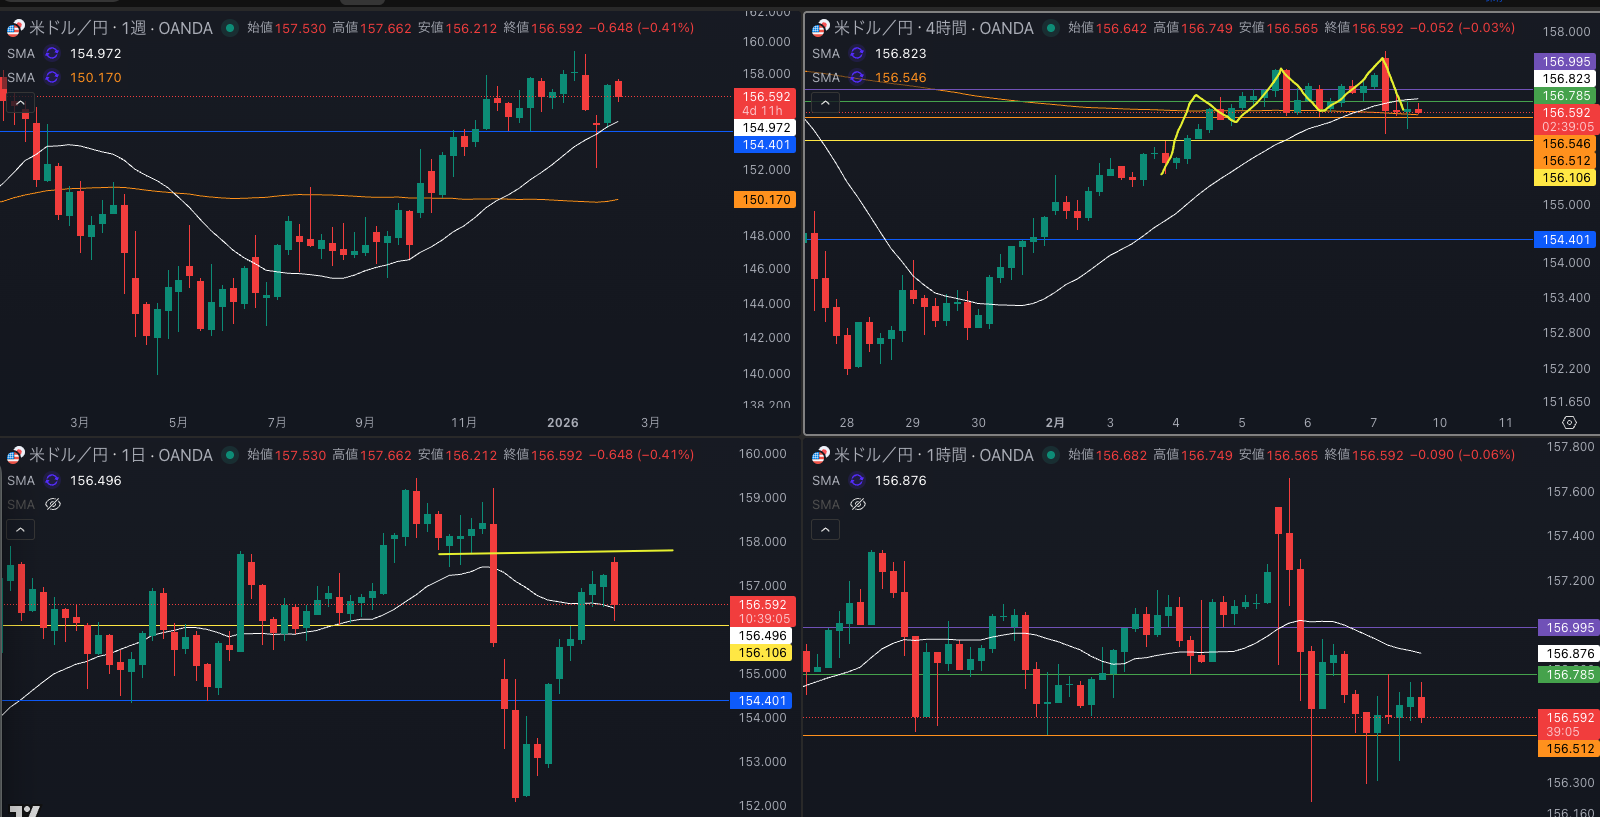Click the white 156.876 label on the 1-hour price axis
The width and height of the screenshot is (1600, 817).
tap(1569, 654)
